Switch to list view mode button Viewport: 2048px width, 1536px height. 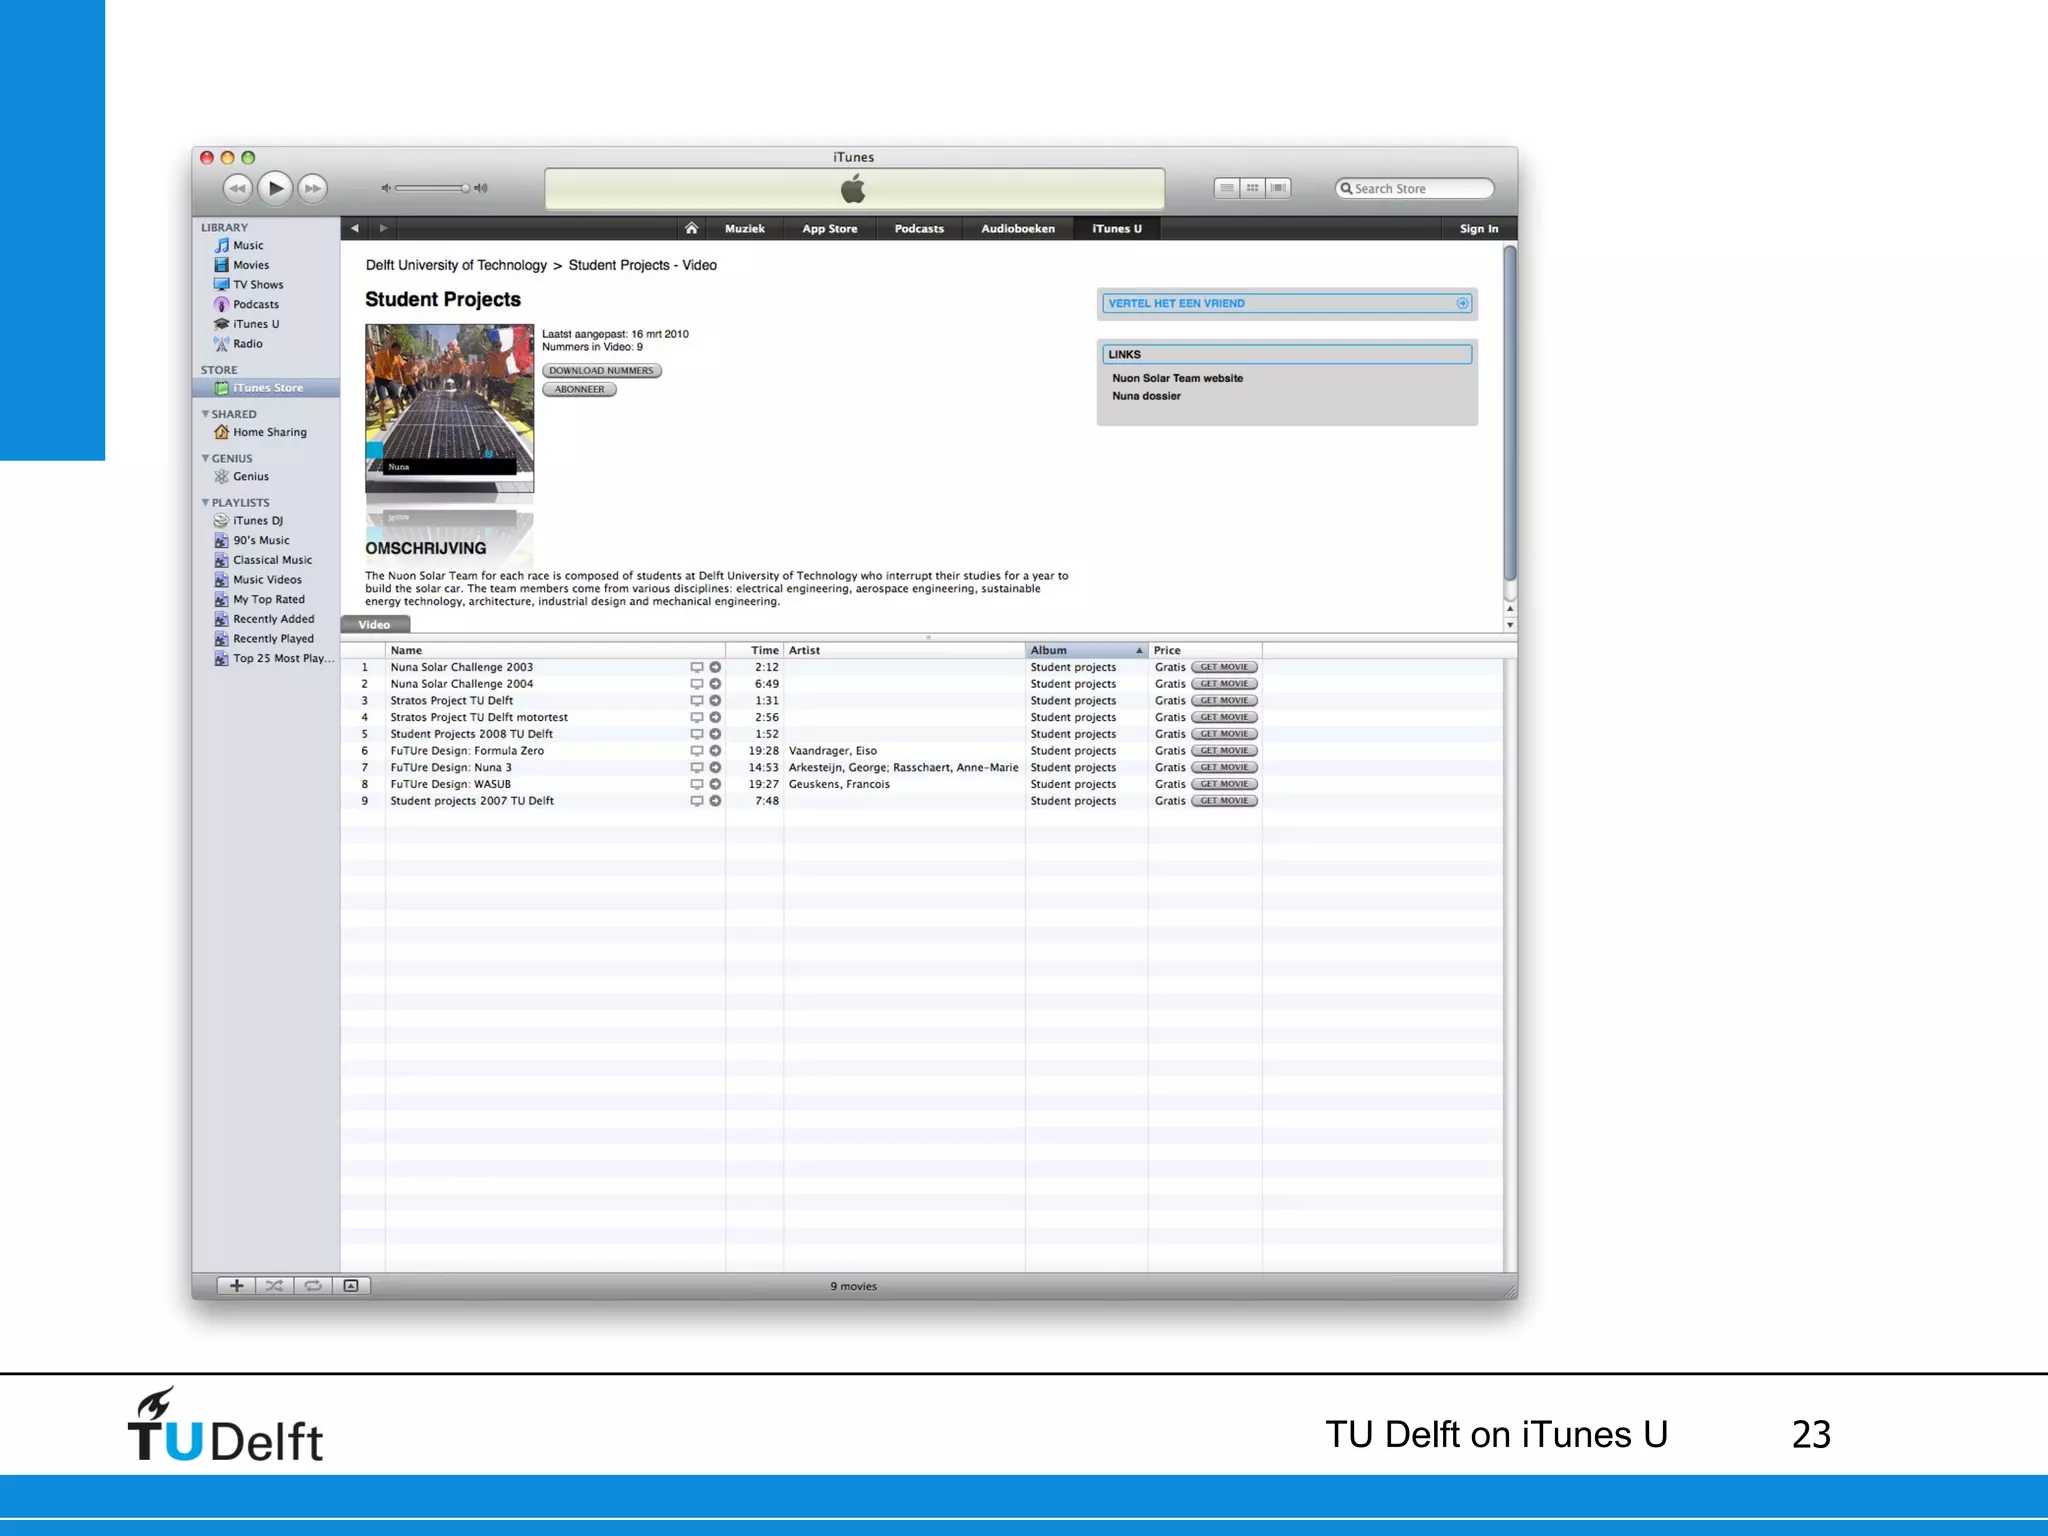click(1227, 188)
